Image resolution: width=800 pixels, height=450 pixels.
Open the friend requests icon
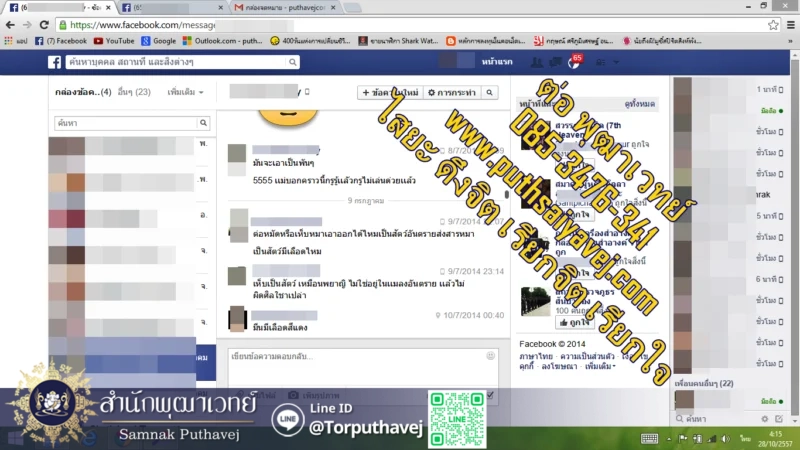click(x=537, y=62)
